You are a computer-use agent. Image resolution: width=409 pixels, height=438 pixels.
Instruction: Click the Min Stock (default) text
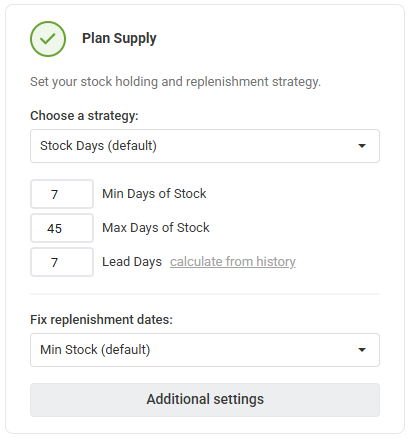click(x=95, y=350)
